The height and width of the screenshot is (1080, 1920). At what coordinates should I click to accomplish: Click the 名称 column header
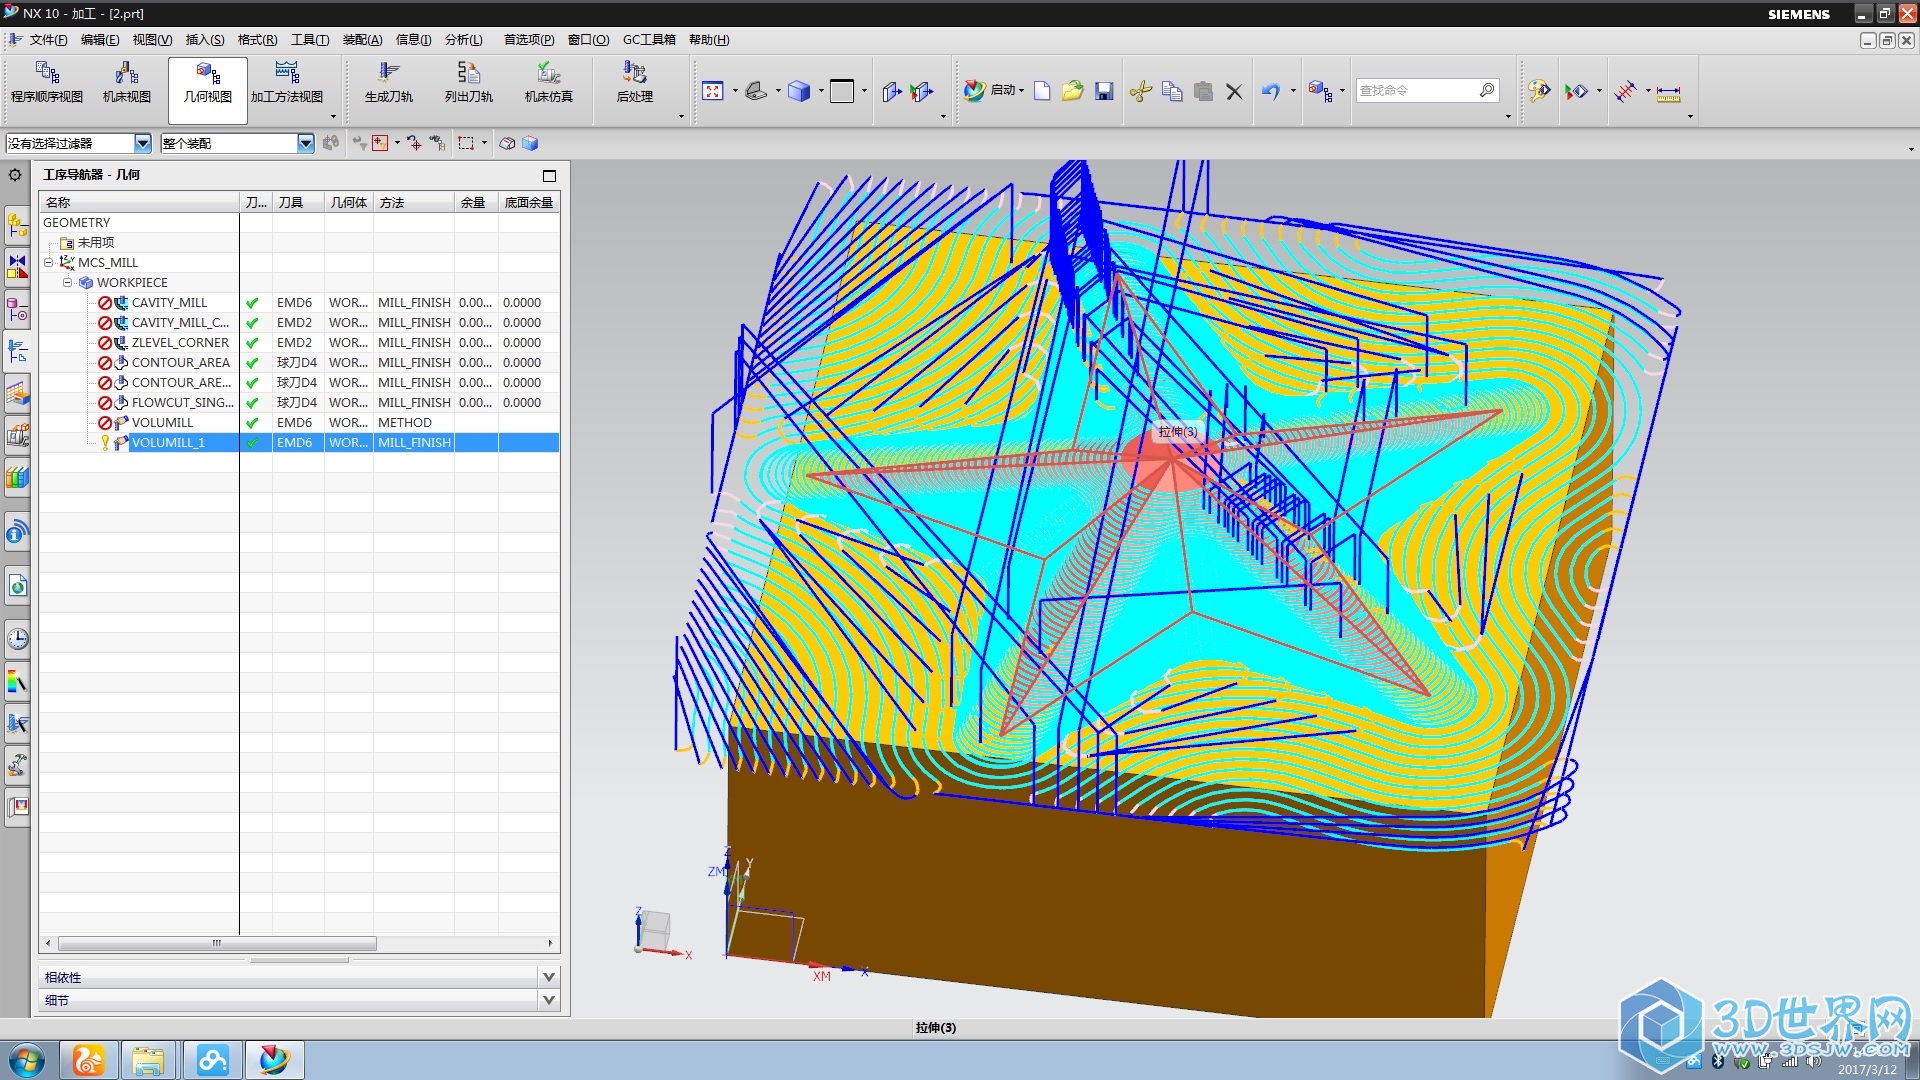[139, 202]
